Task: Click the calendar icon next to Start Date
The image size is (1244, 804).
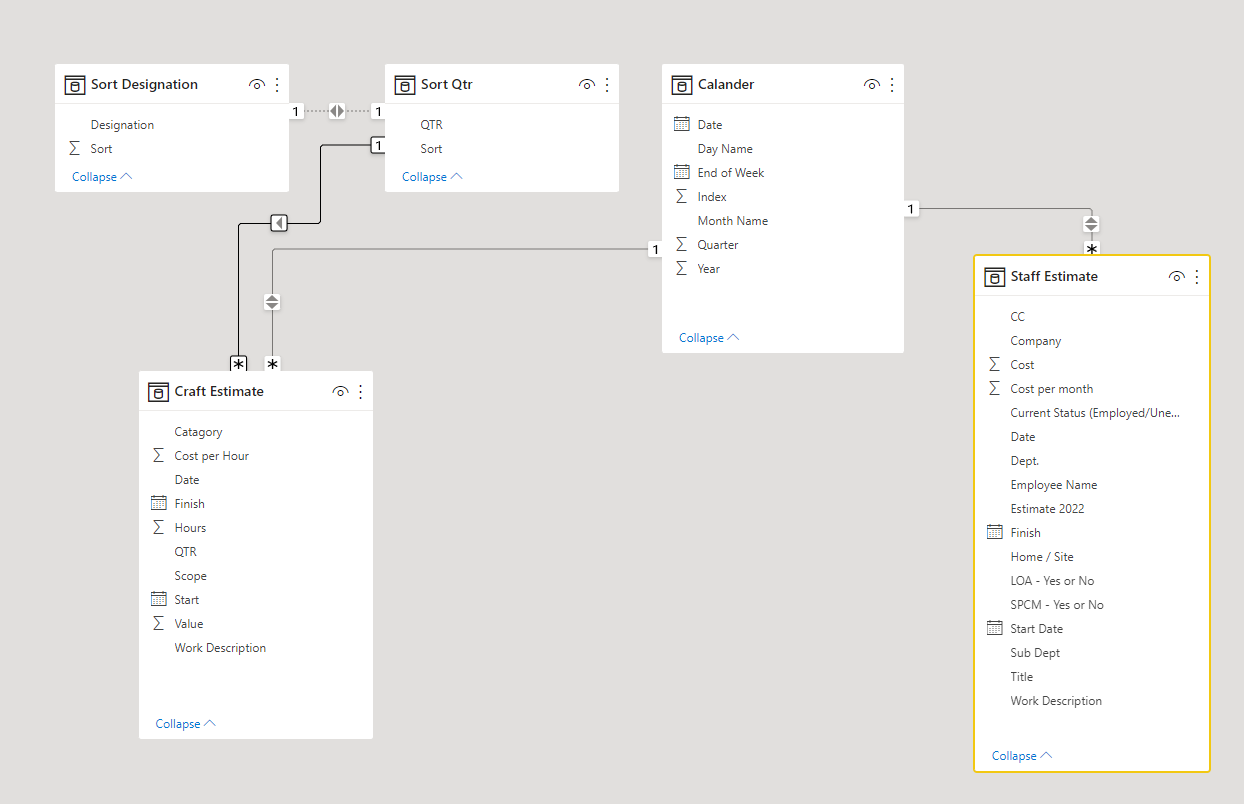Action: [x=994, y=628]
